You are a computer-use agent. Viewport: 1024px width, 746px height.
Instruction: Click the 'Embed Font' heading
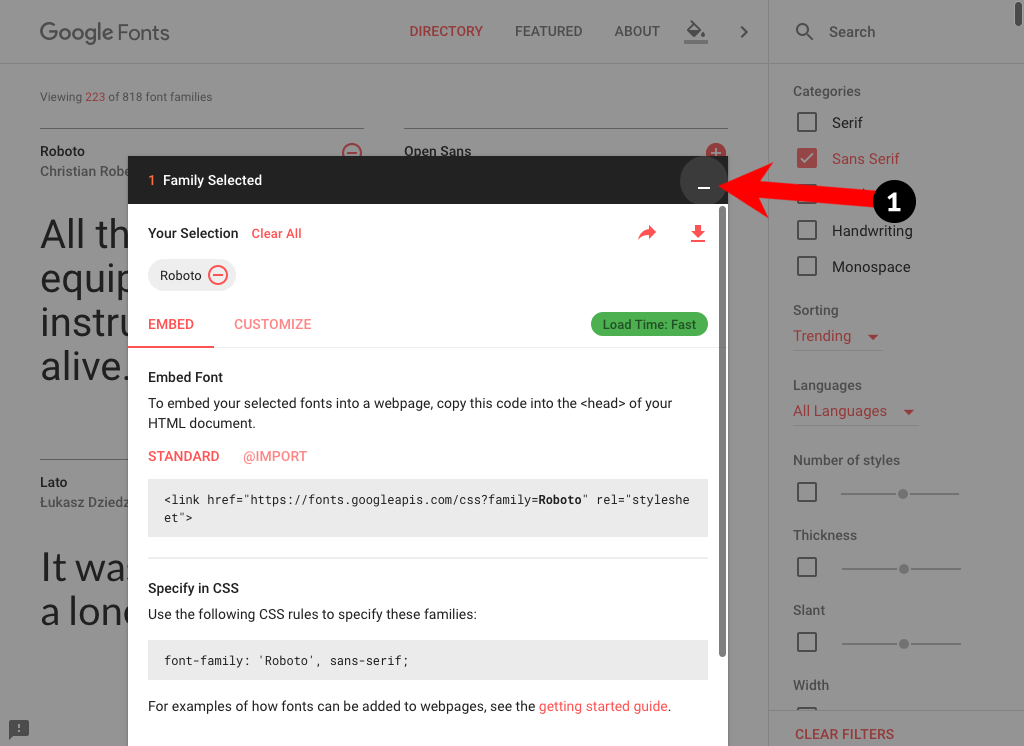(x=185, y=378)
